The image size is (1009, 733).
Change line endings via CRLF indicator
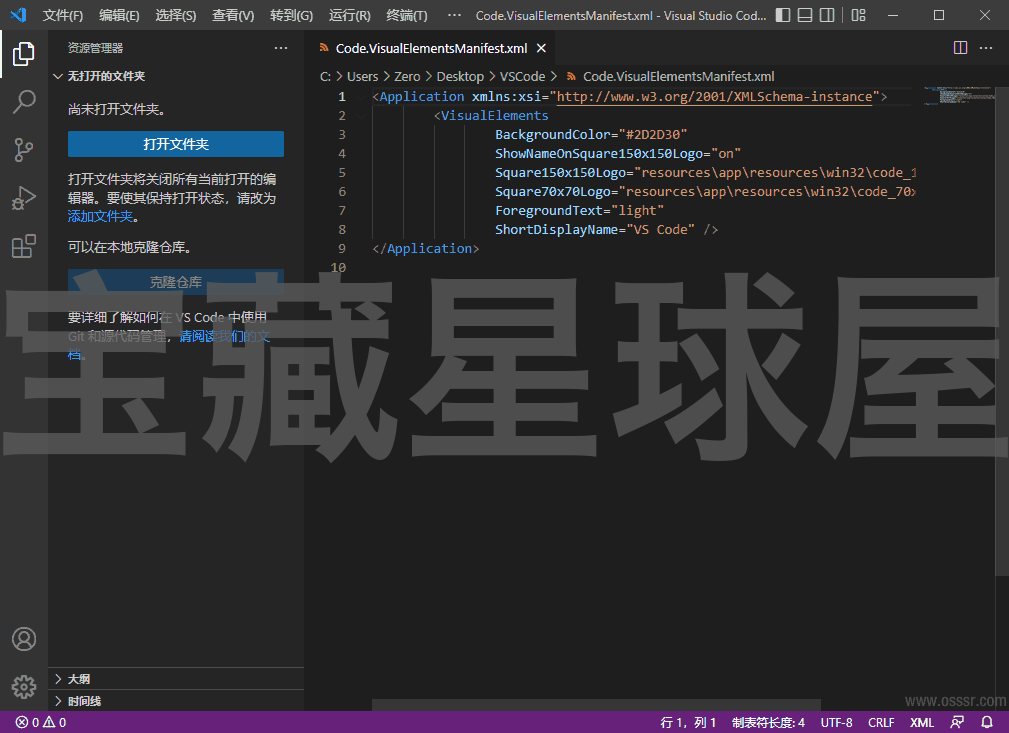pyautogui.click(x=881, y=723)
